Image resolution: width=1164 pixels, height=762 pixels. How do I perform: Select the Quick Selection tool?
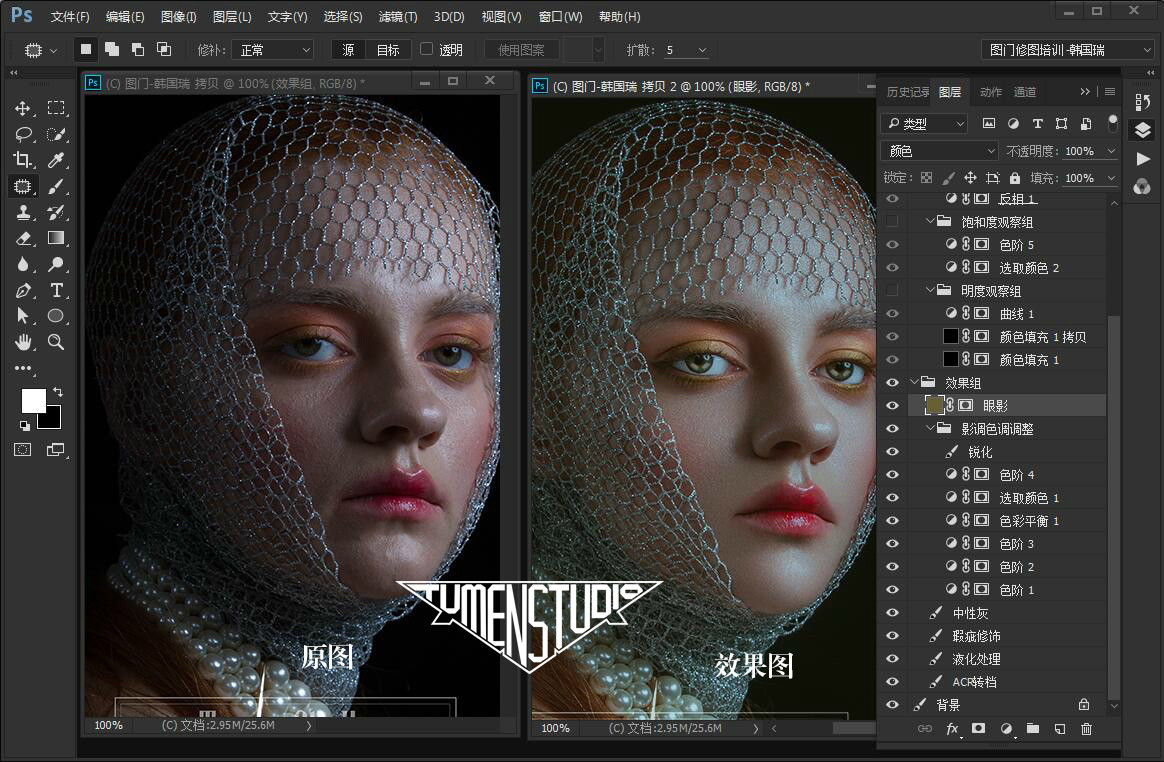coord(56,134)
